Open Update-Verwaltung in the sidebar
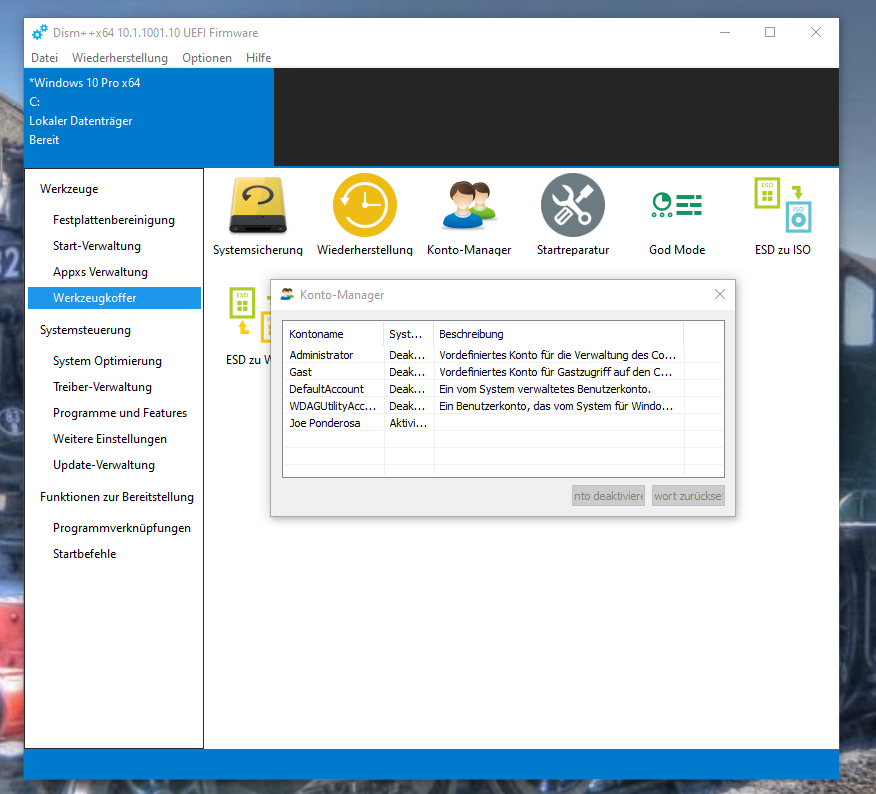The width and height of the screenshot is (876, 794). point(114,465)
